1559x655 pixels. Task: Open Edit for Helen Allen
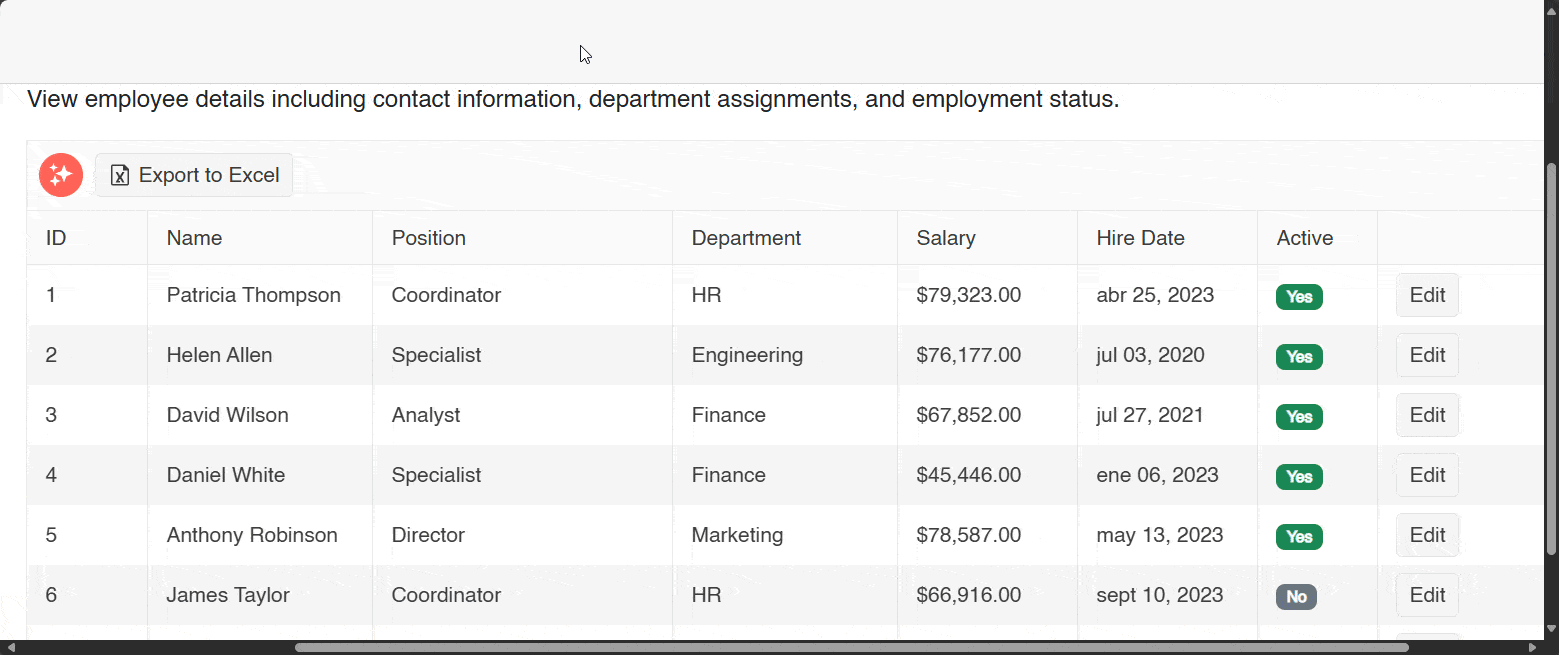point(1426,355)
